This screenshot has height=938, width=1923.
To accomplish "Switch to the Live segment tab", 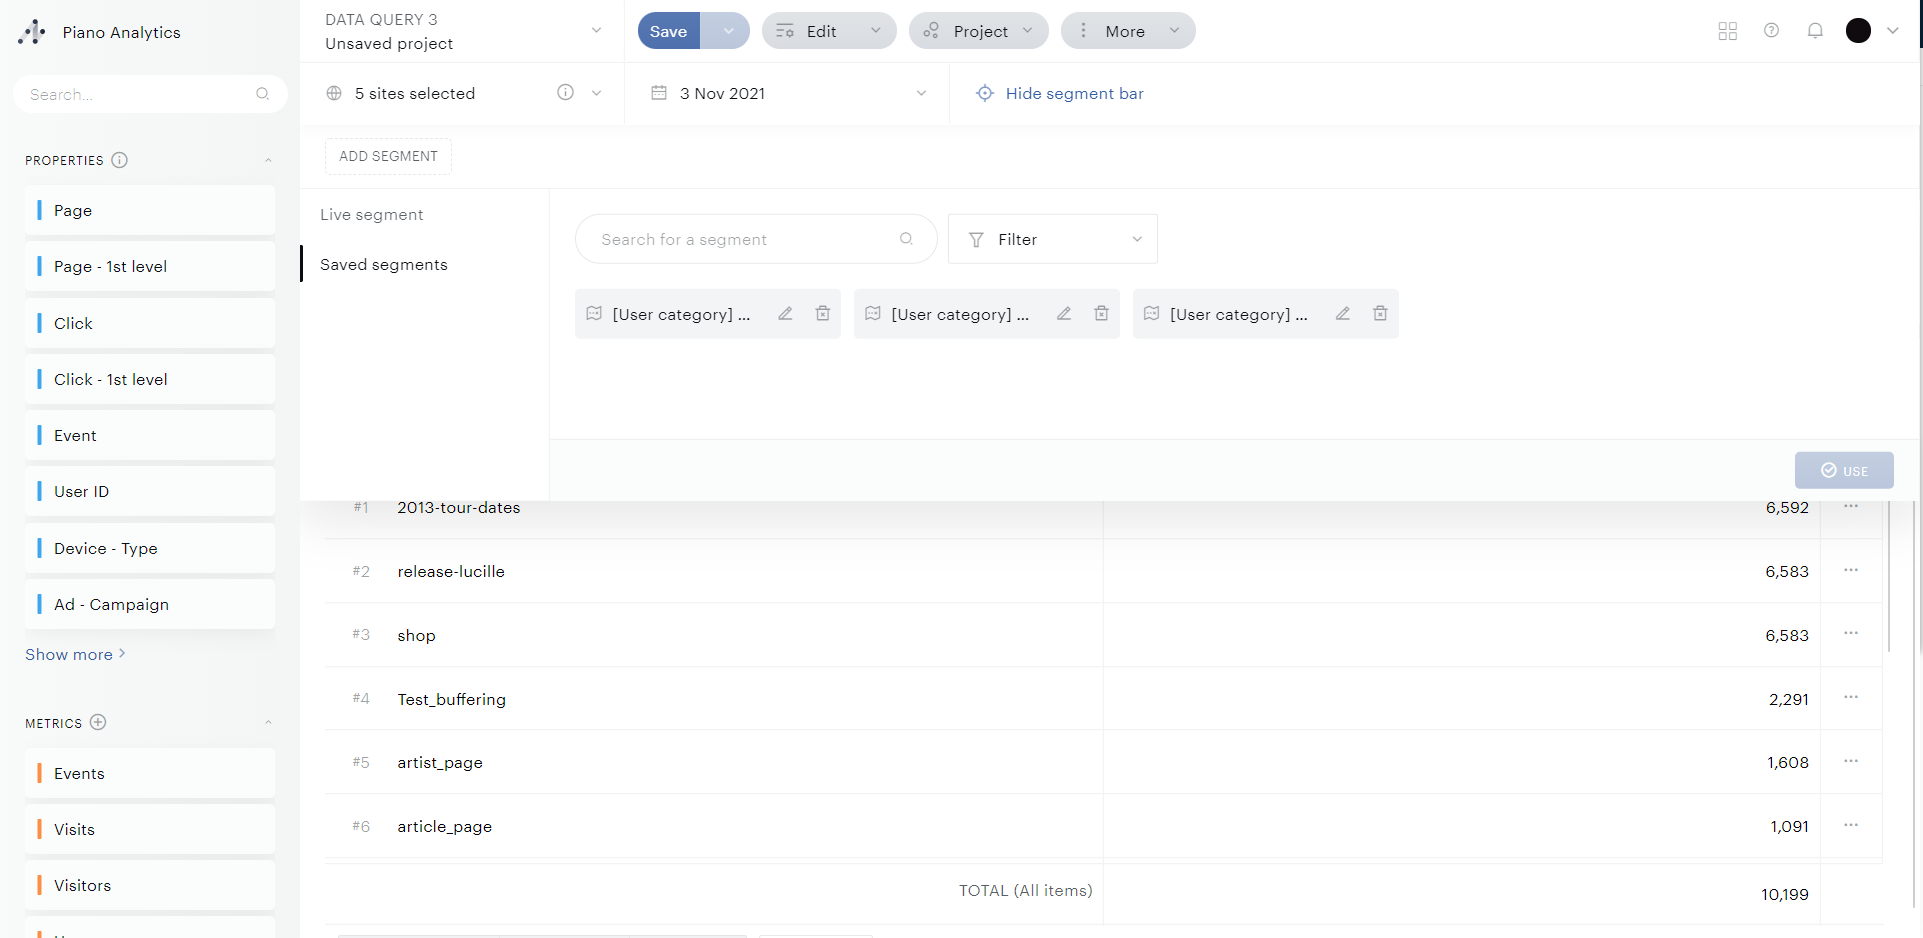I will pyautogui.click(x=372, y=215).
